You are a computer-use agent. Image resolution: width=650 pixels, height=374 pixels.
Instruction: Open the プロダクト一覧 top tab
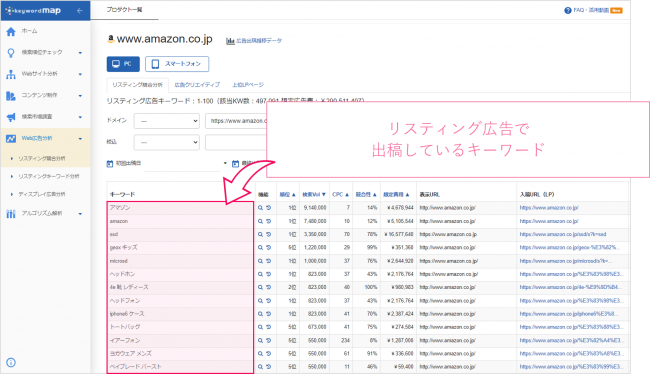point(124,10)
